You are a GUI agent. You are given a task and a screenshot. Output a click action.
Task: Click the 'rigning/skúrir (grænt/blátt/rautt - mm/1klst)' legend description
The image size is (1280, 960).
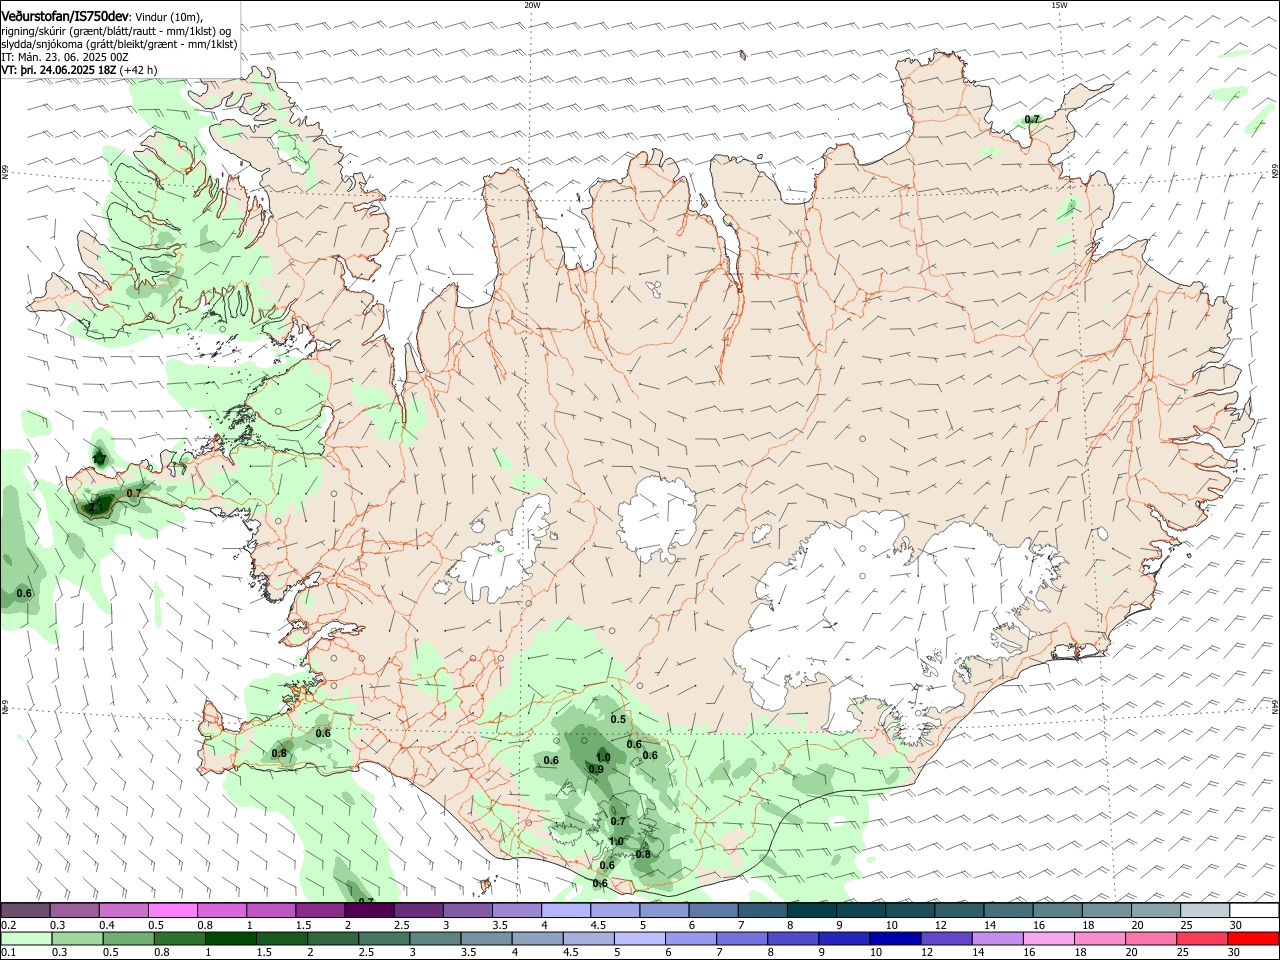pos(108,31)
